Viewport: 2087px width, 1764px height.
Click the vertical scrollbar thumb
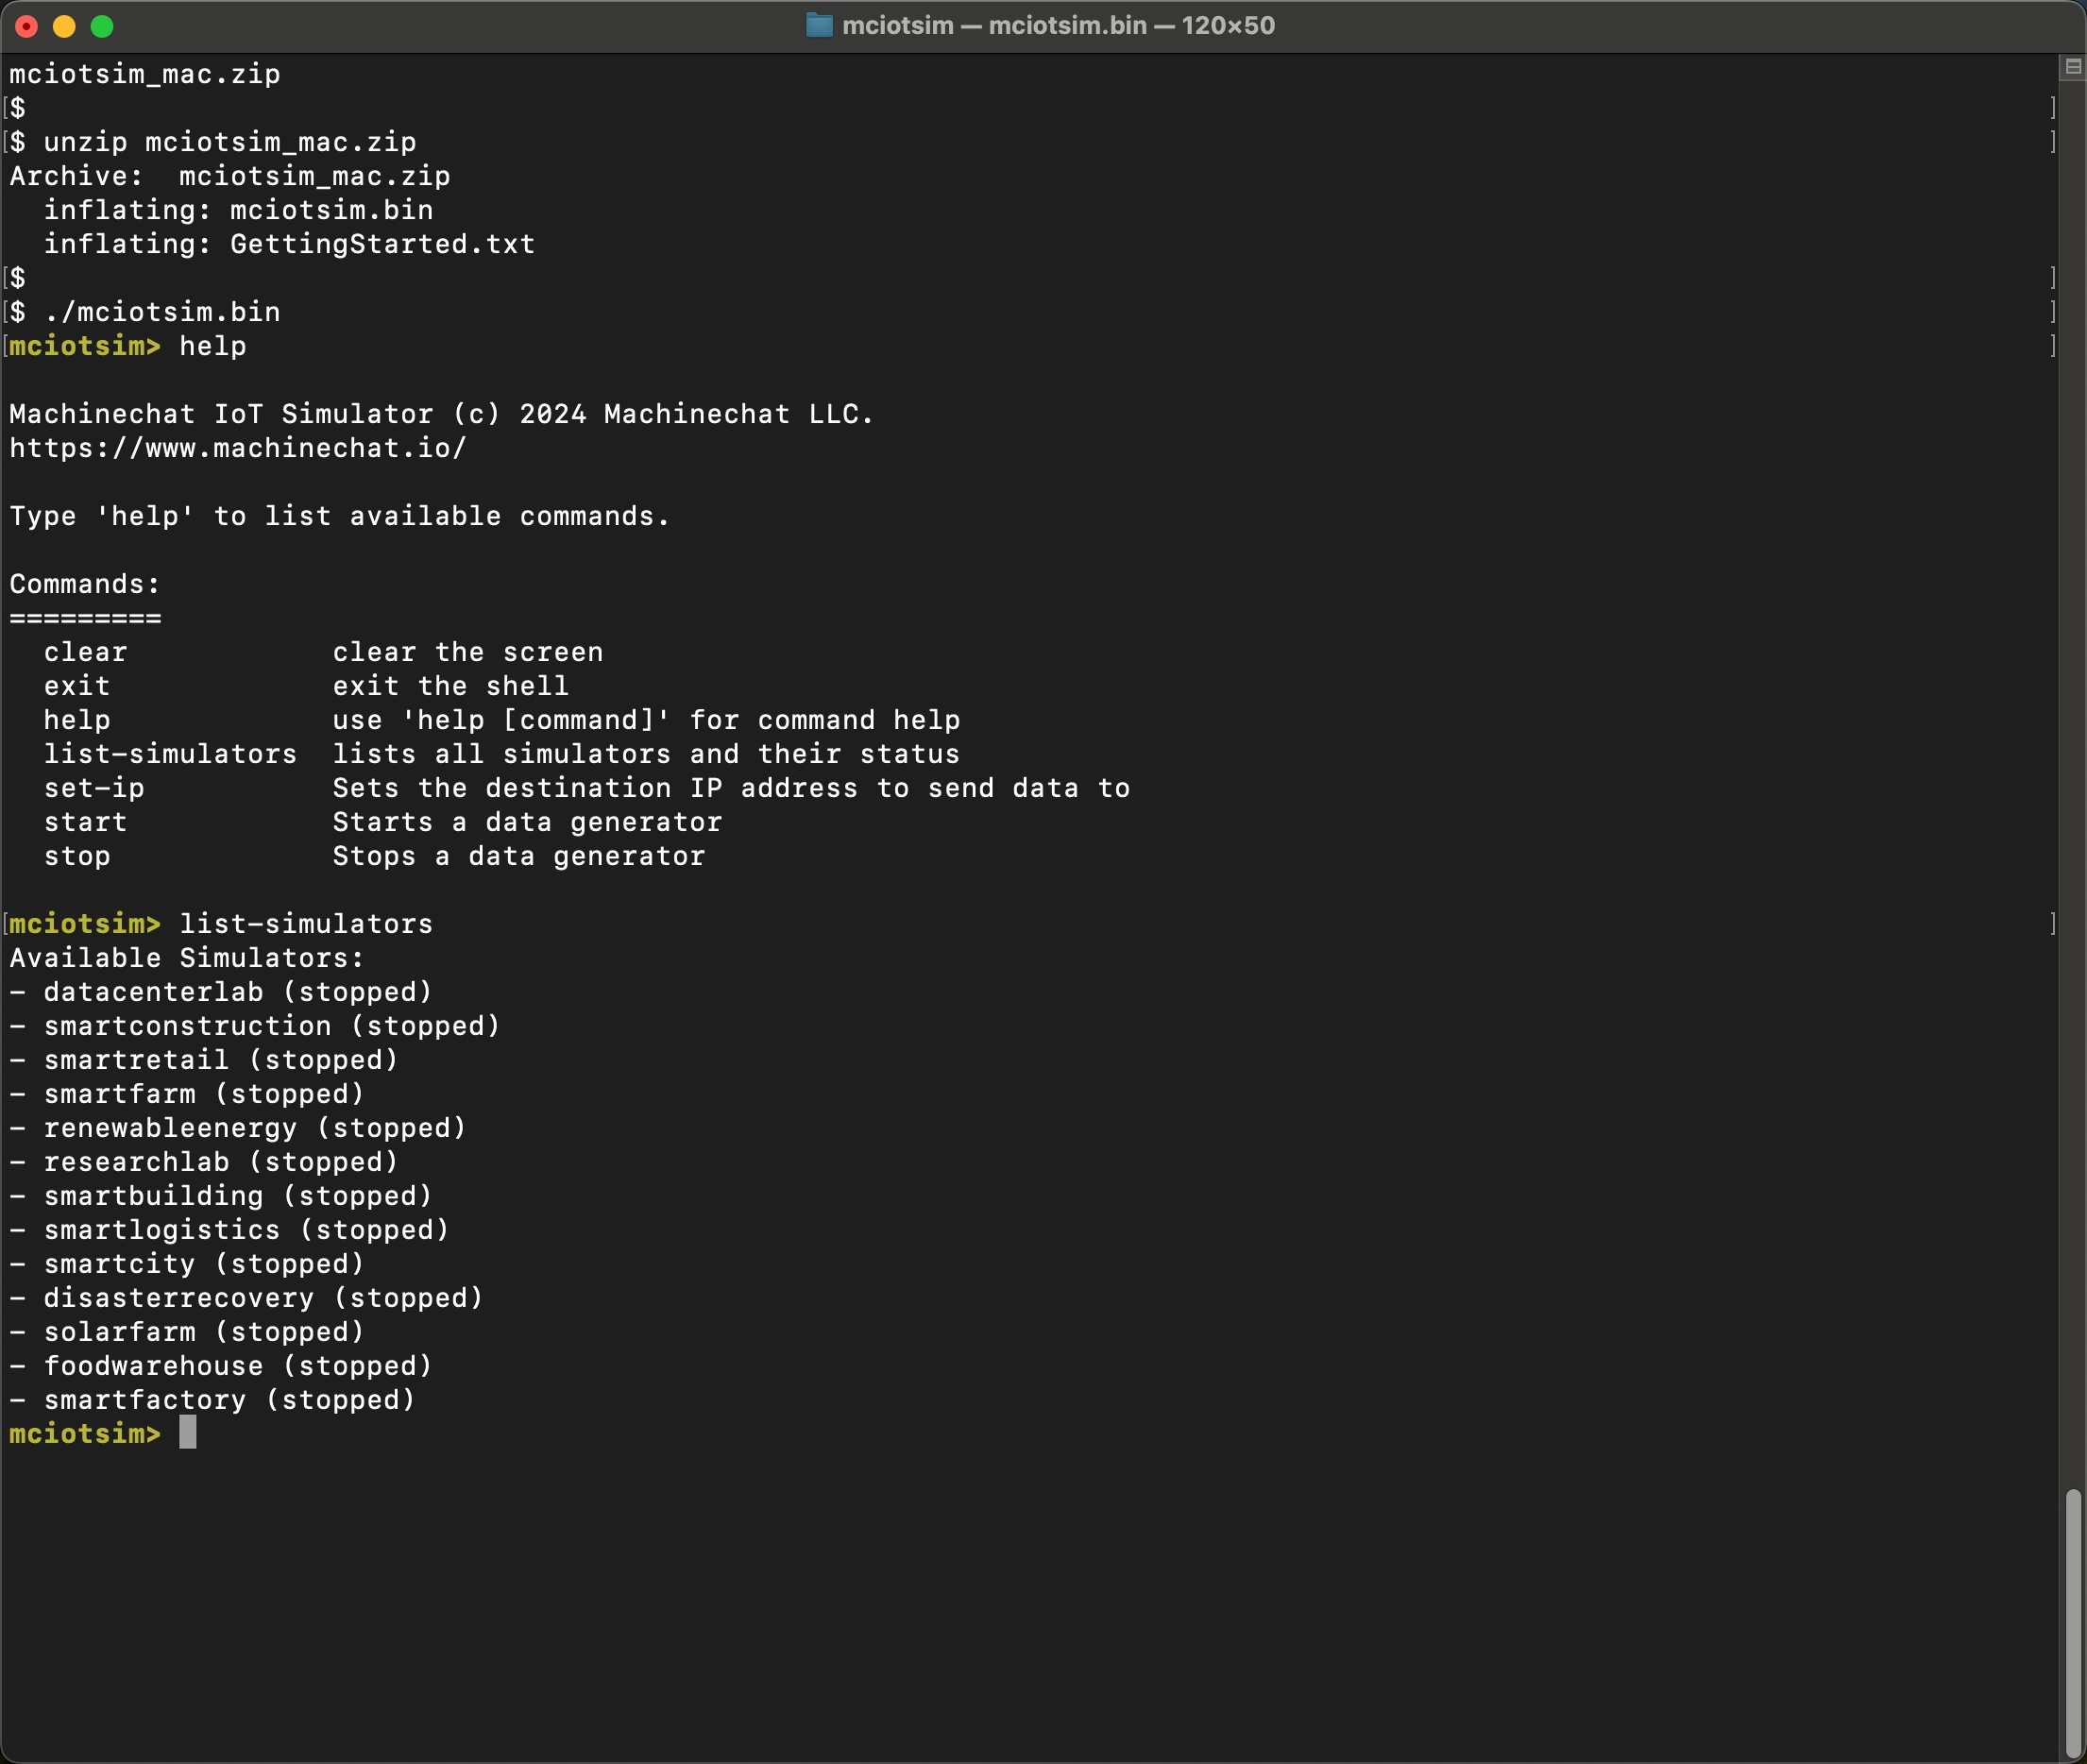click(x=2073, y=1621)
